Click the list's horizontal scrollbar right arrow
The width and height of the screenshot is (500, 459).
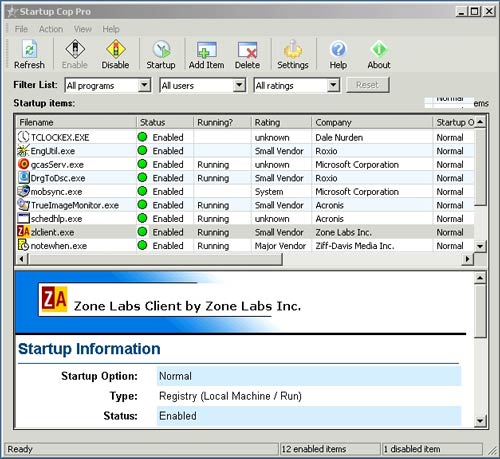pyautogui.click(x=467, y=259)
